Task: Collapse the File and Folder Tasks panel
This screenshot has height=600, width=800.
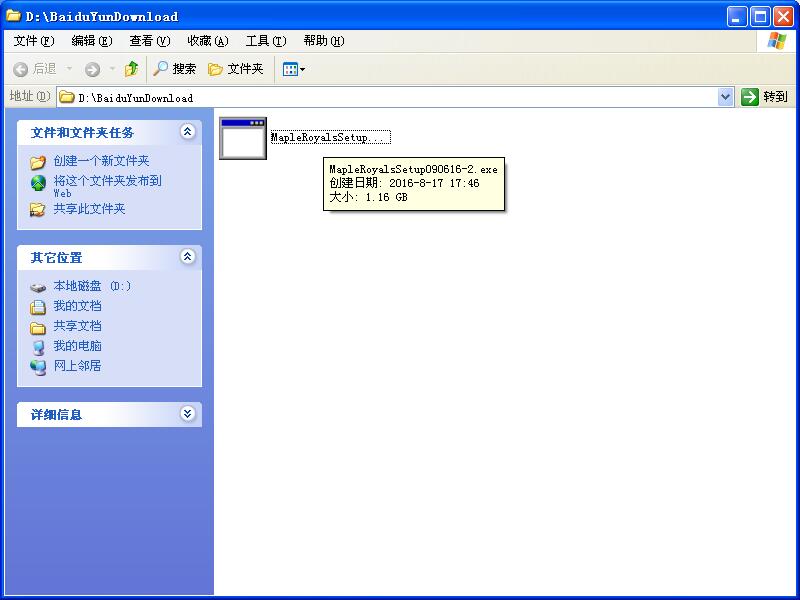Action: 187,132
